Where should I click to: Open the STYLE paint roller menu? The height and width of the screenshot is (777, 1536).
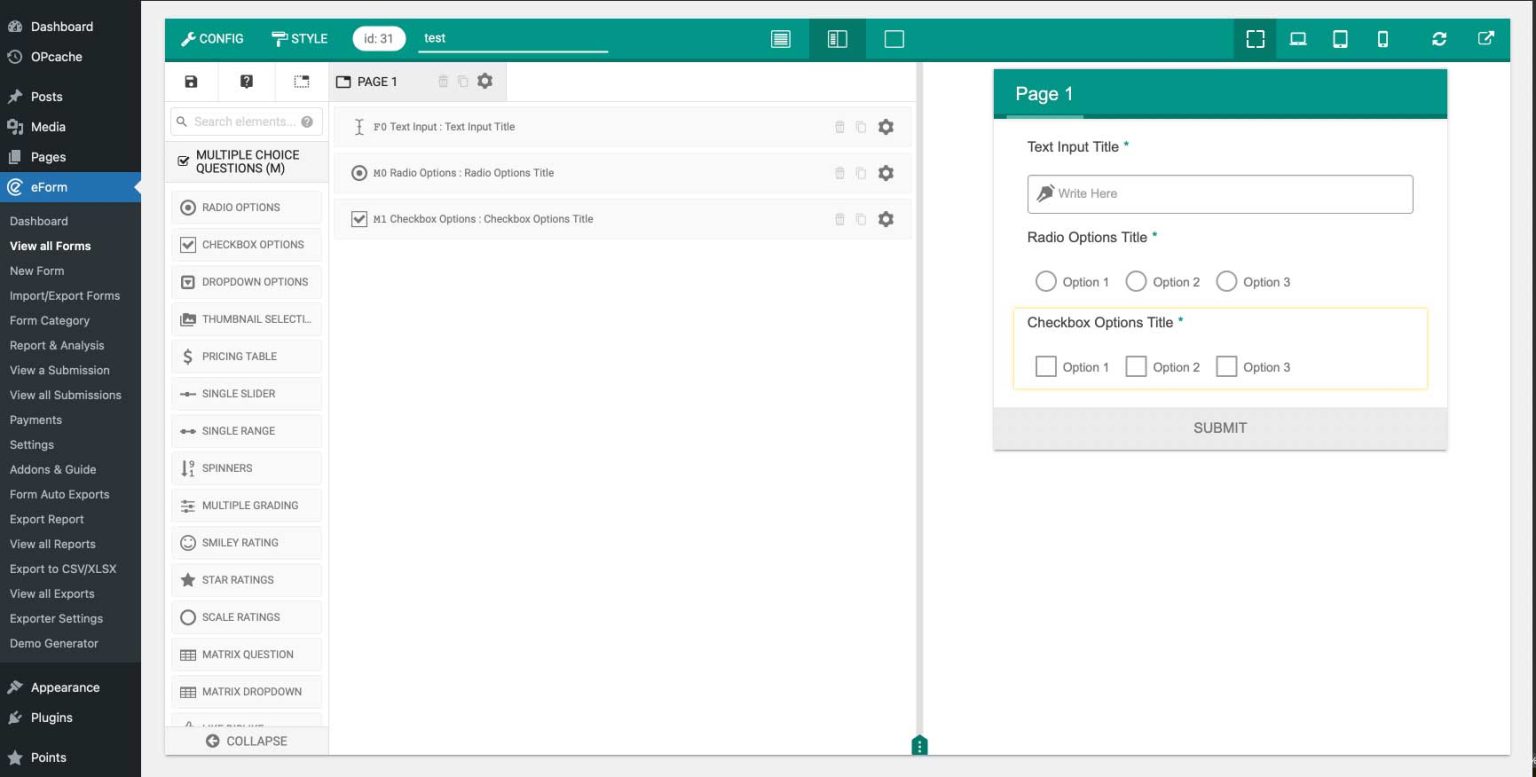[x=299, y=39]
